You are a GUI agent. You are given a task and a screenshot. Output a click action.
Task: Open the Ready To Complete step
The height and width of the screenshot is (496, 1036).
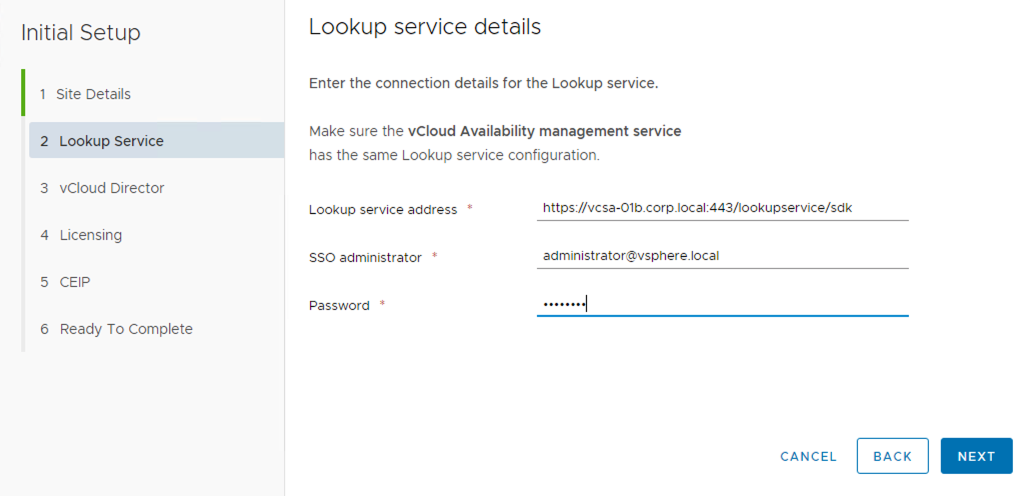125,329
